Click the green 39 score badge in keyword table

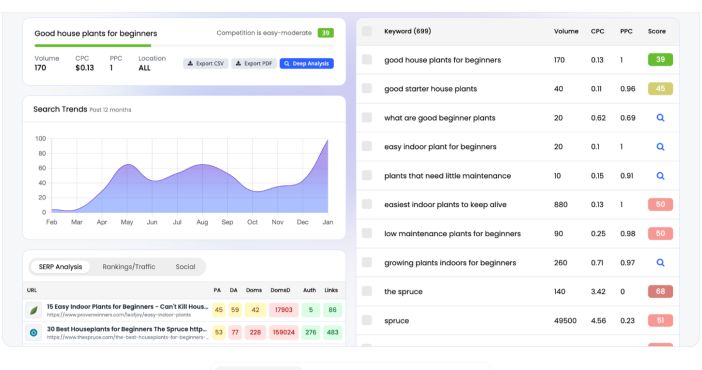[x=660, y=60]
